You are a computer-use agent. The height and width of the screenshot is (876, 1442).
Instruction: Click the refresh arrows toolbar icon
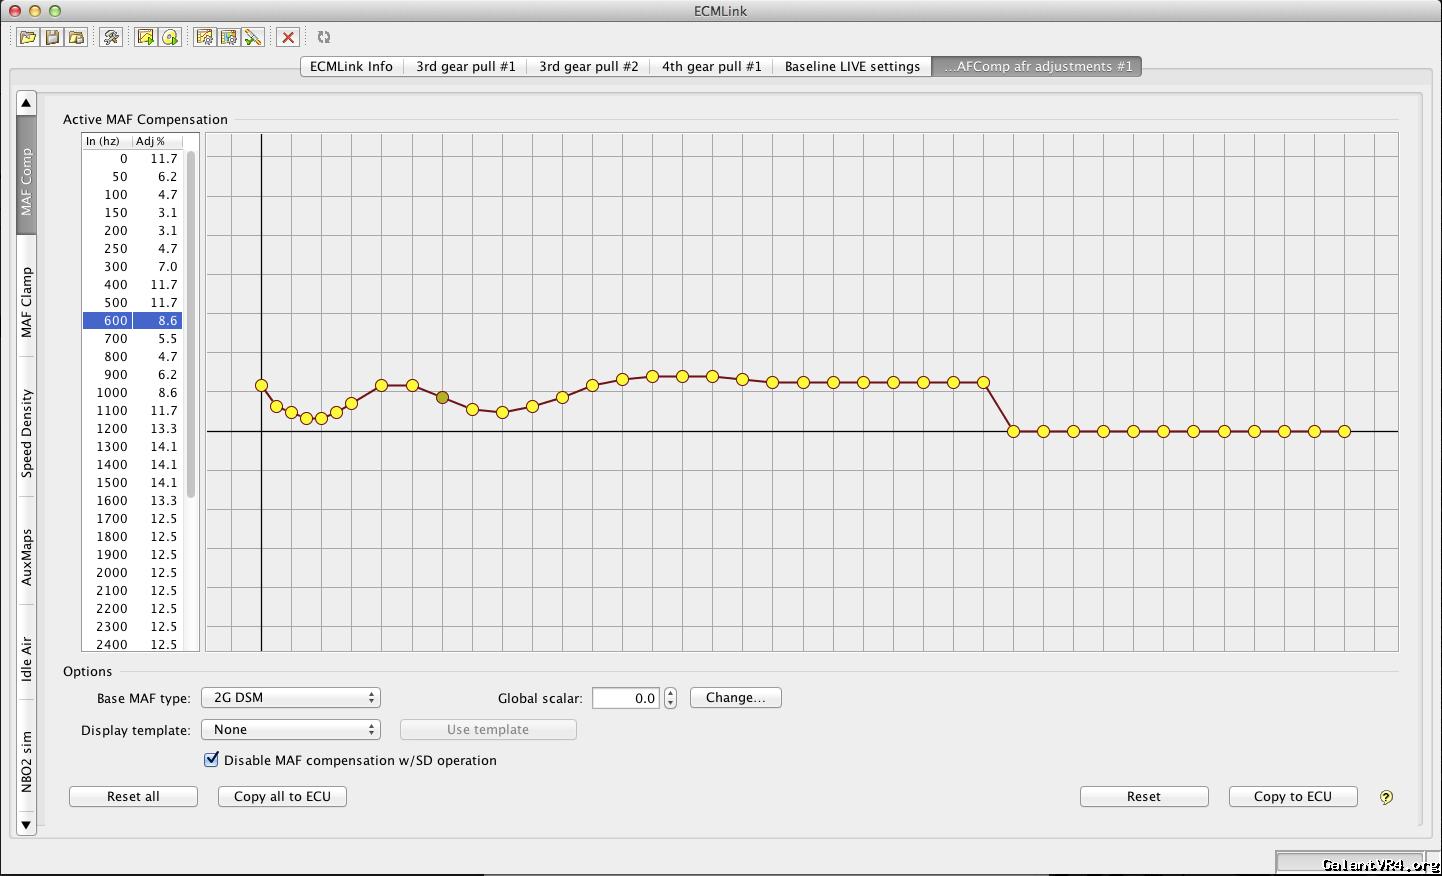click(x=324, y=37)
